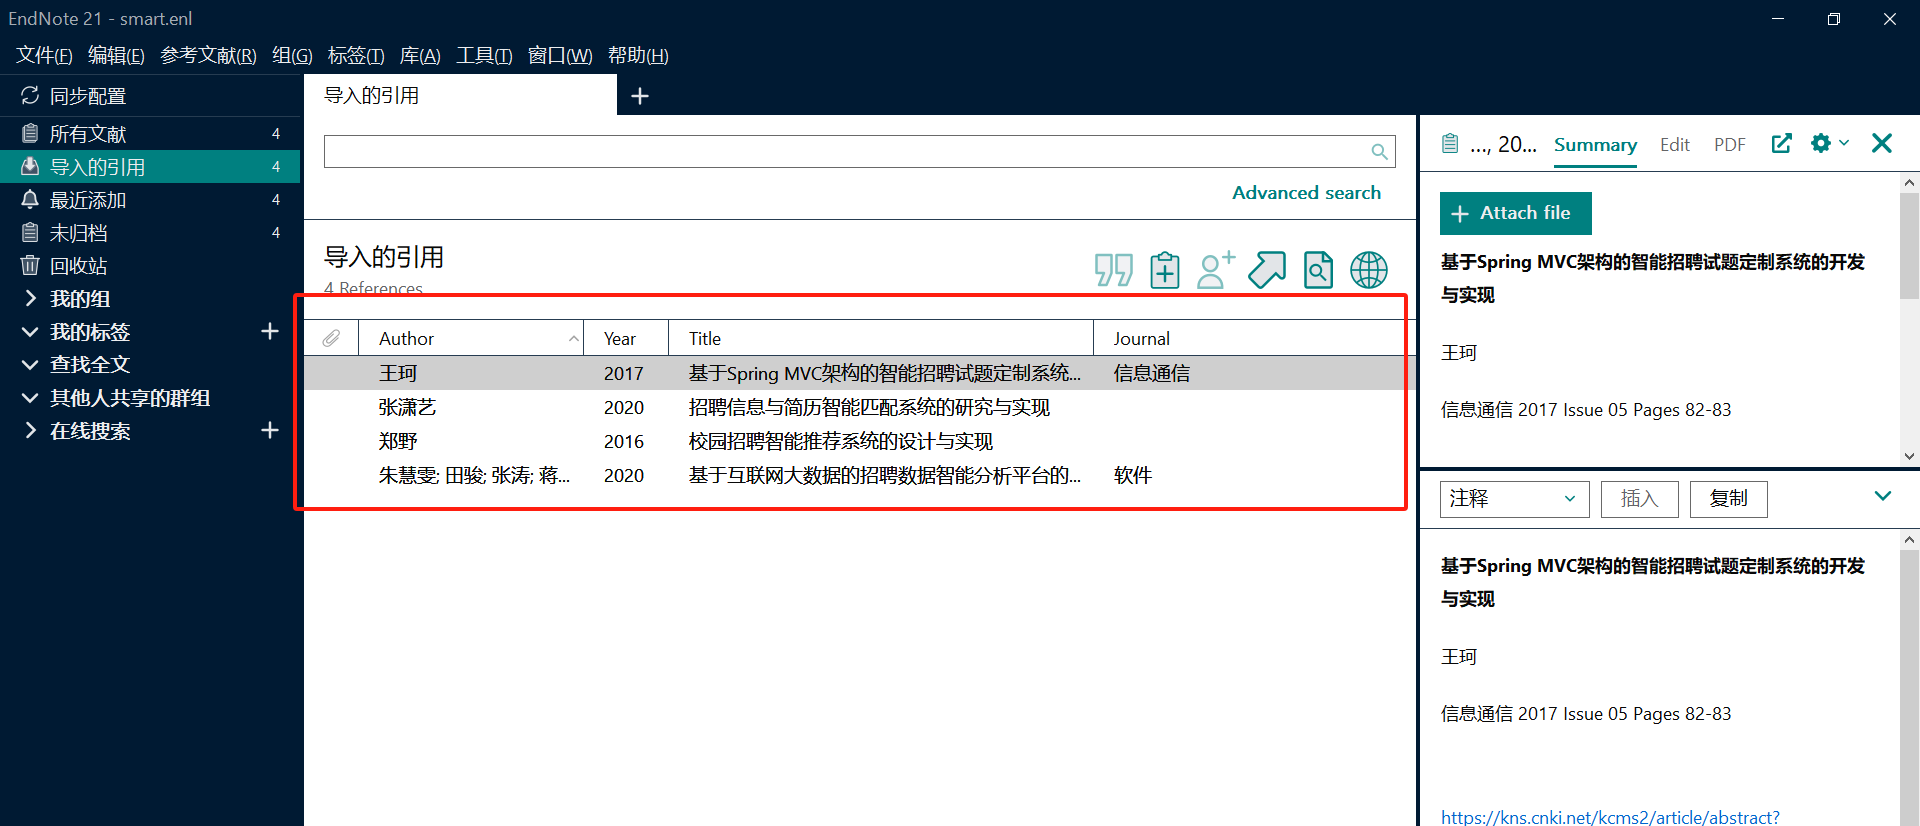Click the 信息通信 journal cell in 王珂 row
This screenshot has height=826, width=1920.
coord(1151,373)
